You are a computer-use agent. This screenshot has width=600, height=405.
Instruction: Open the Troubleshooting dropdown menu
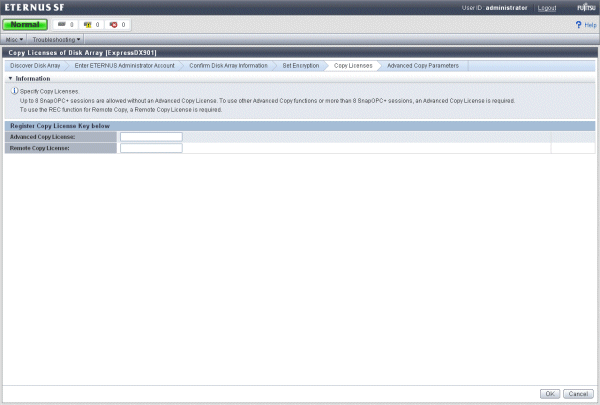point(56,39)
